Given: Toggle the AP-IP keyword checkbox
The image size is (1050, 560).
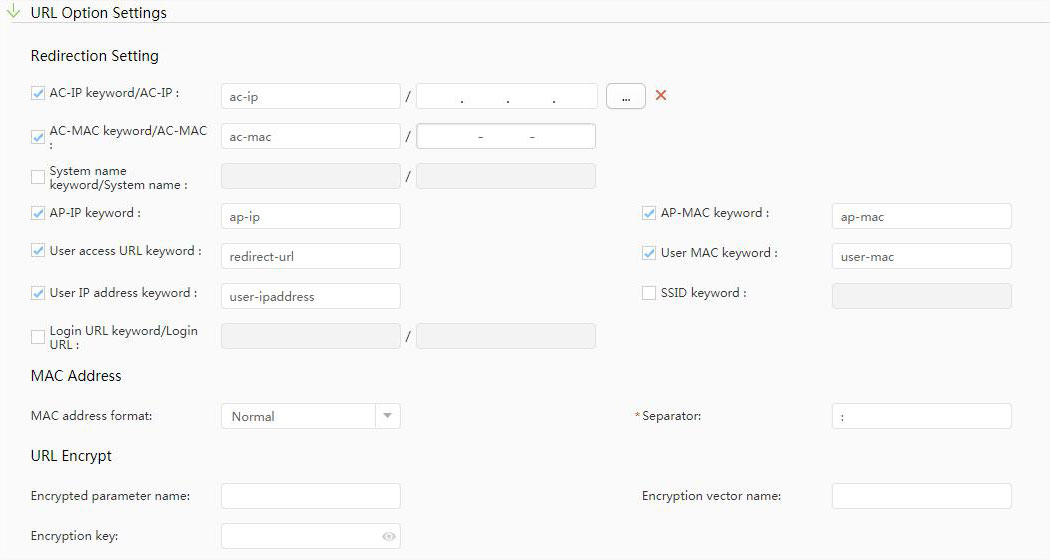Looking at the screenshot, I should (x=38, y=213).
